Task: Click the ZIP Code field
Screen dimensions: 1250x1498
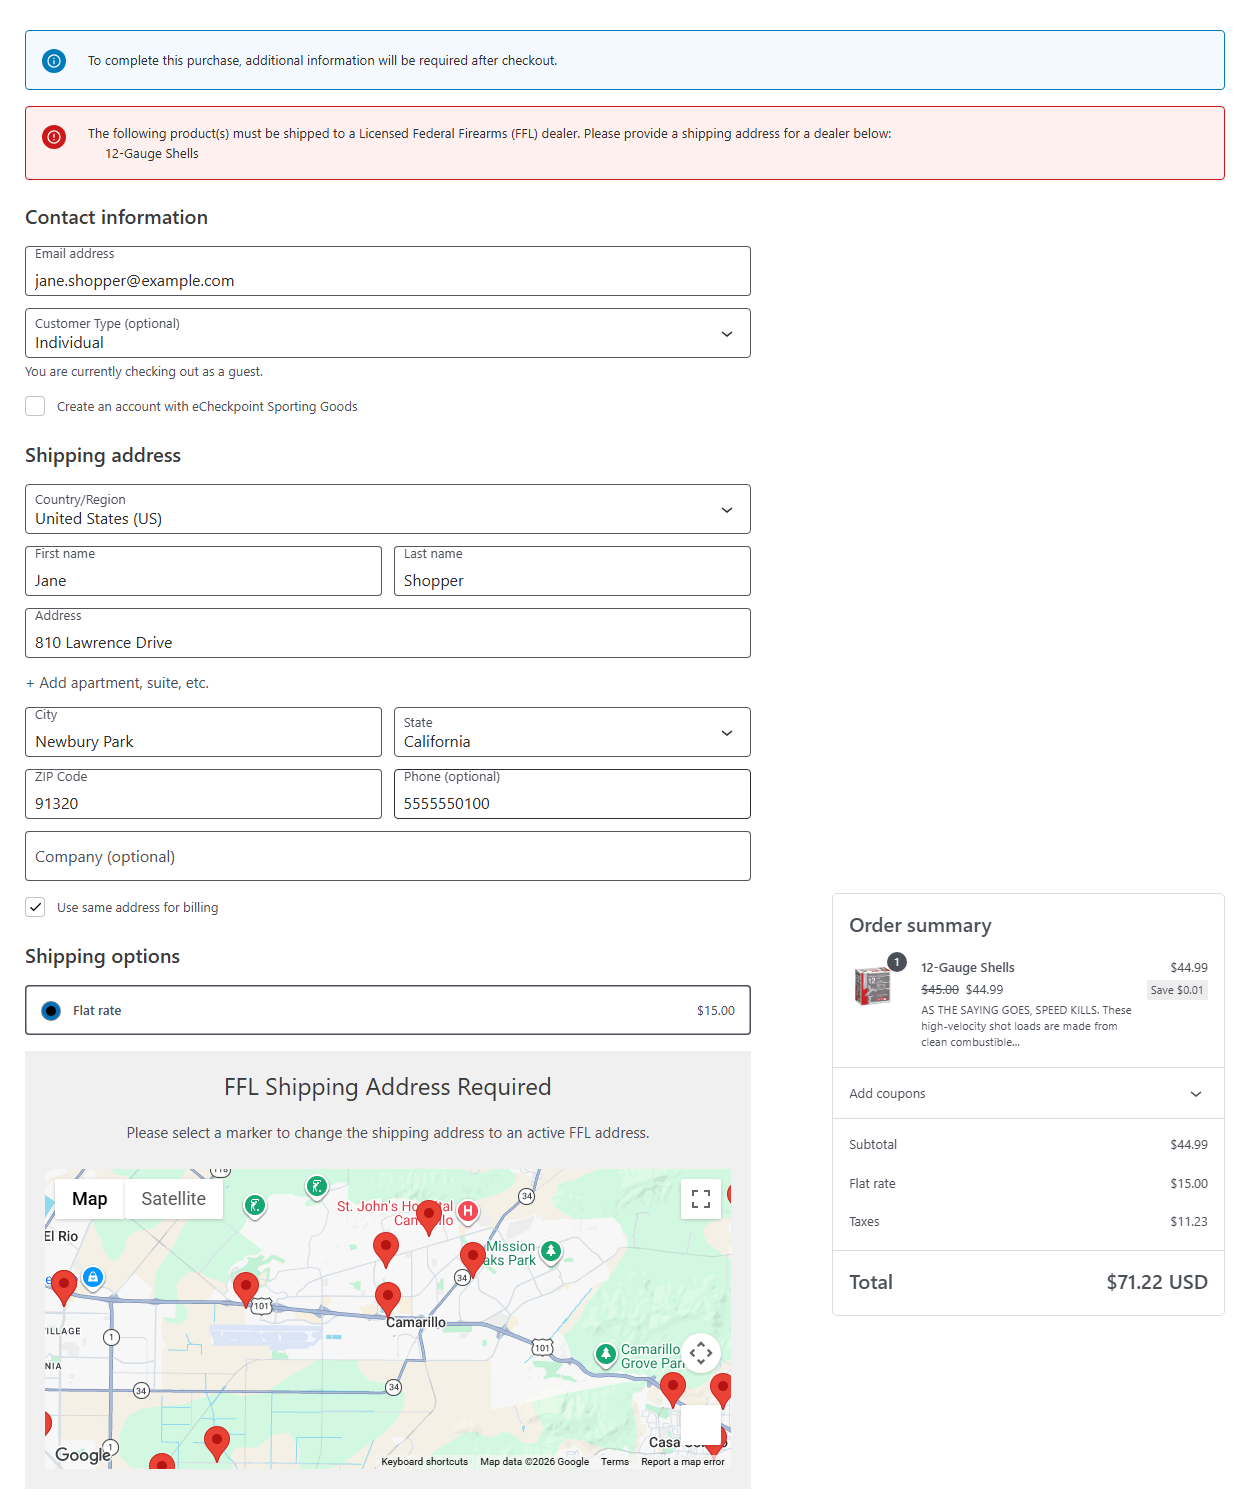Action: tap(203, 794)
